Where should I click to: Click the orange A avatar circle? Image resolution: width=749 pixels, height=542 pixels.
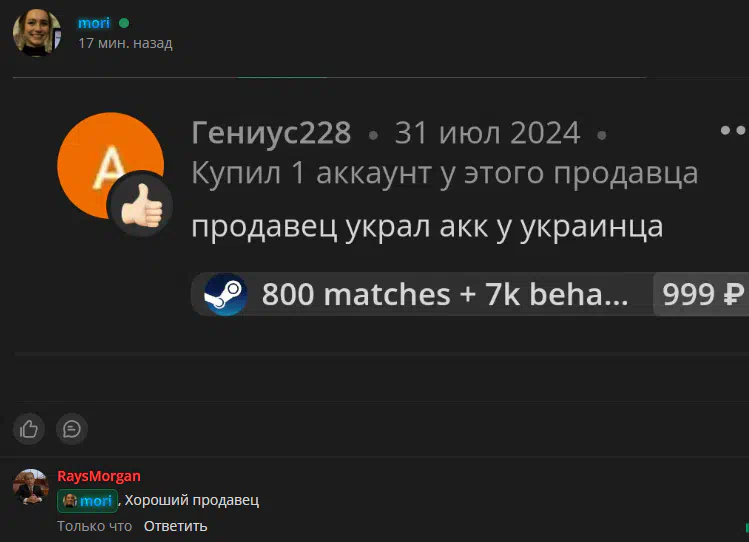110,165
